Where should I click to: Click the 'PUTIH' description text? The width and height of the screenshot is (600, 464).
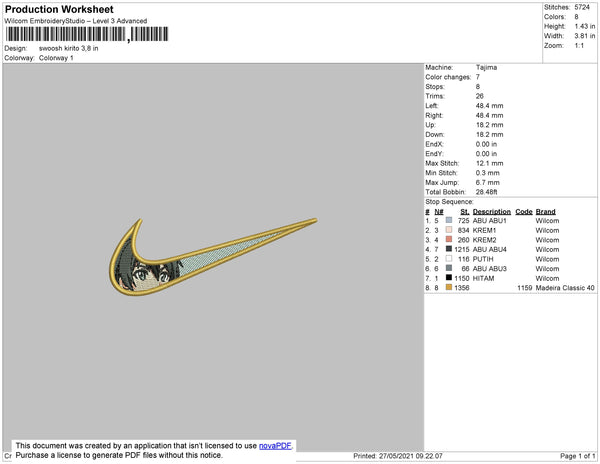point(483,259)
